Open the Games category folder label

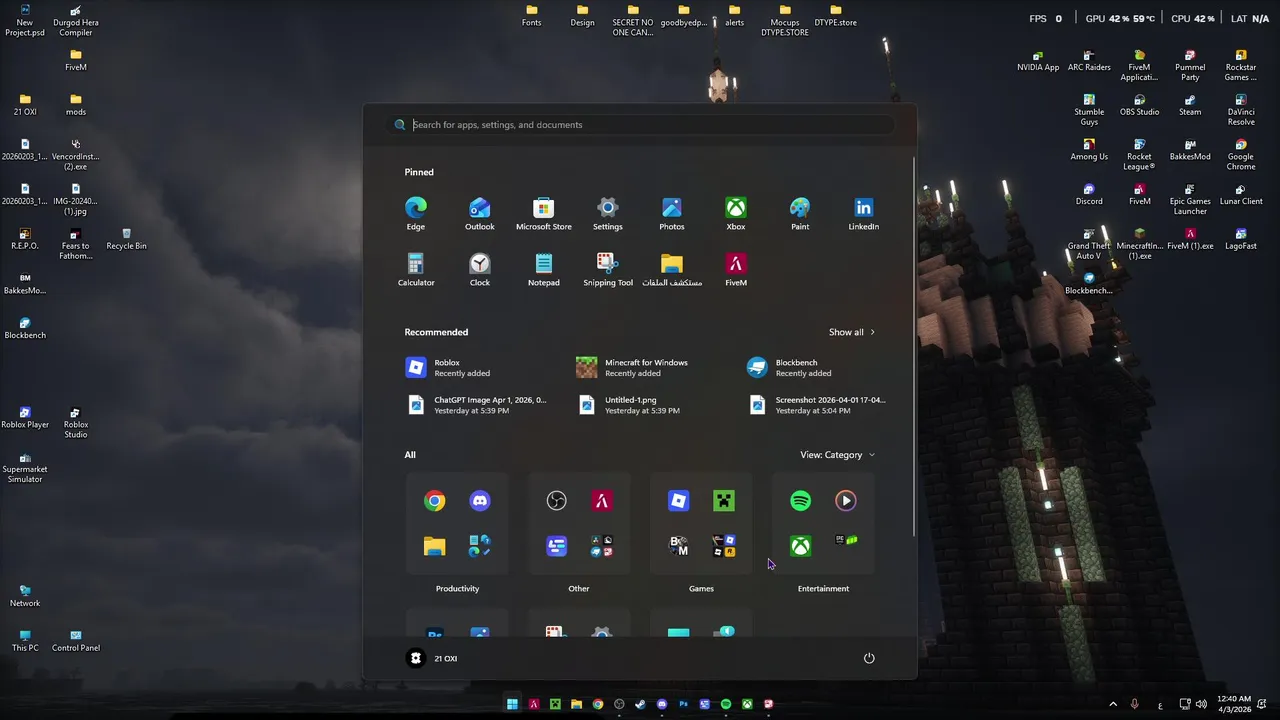(x=701, y=589)
